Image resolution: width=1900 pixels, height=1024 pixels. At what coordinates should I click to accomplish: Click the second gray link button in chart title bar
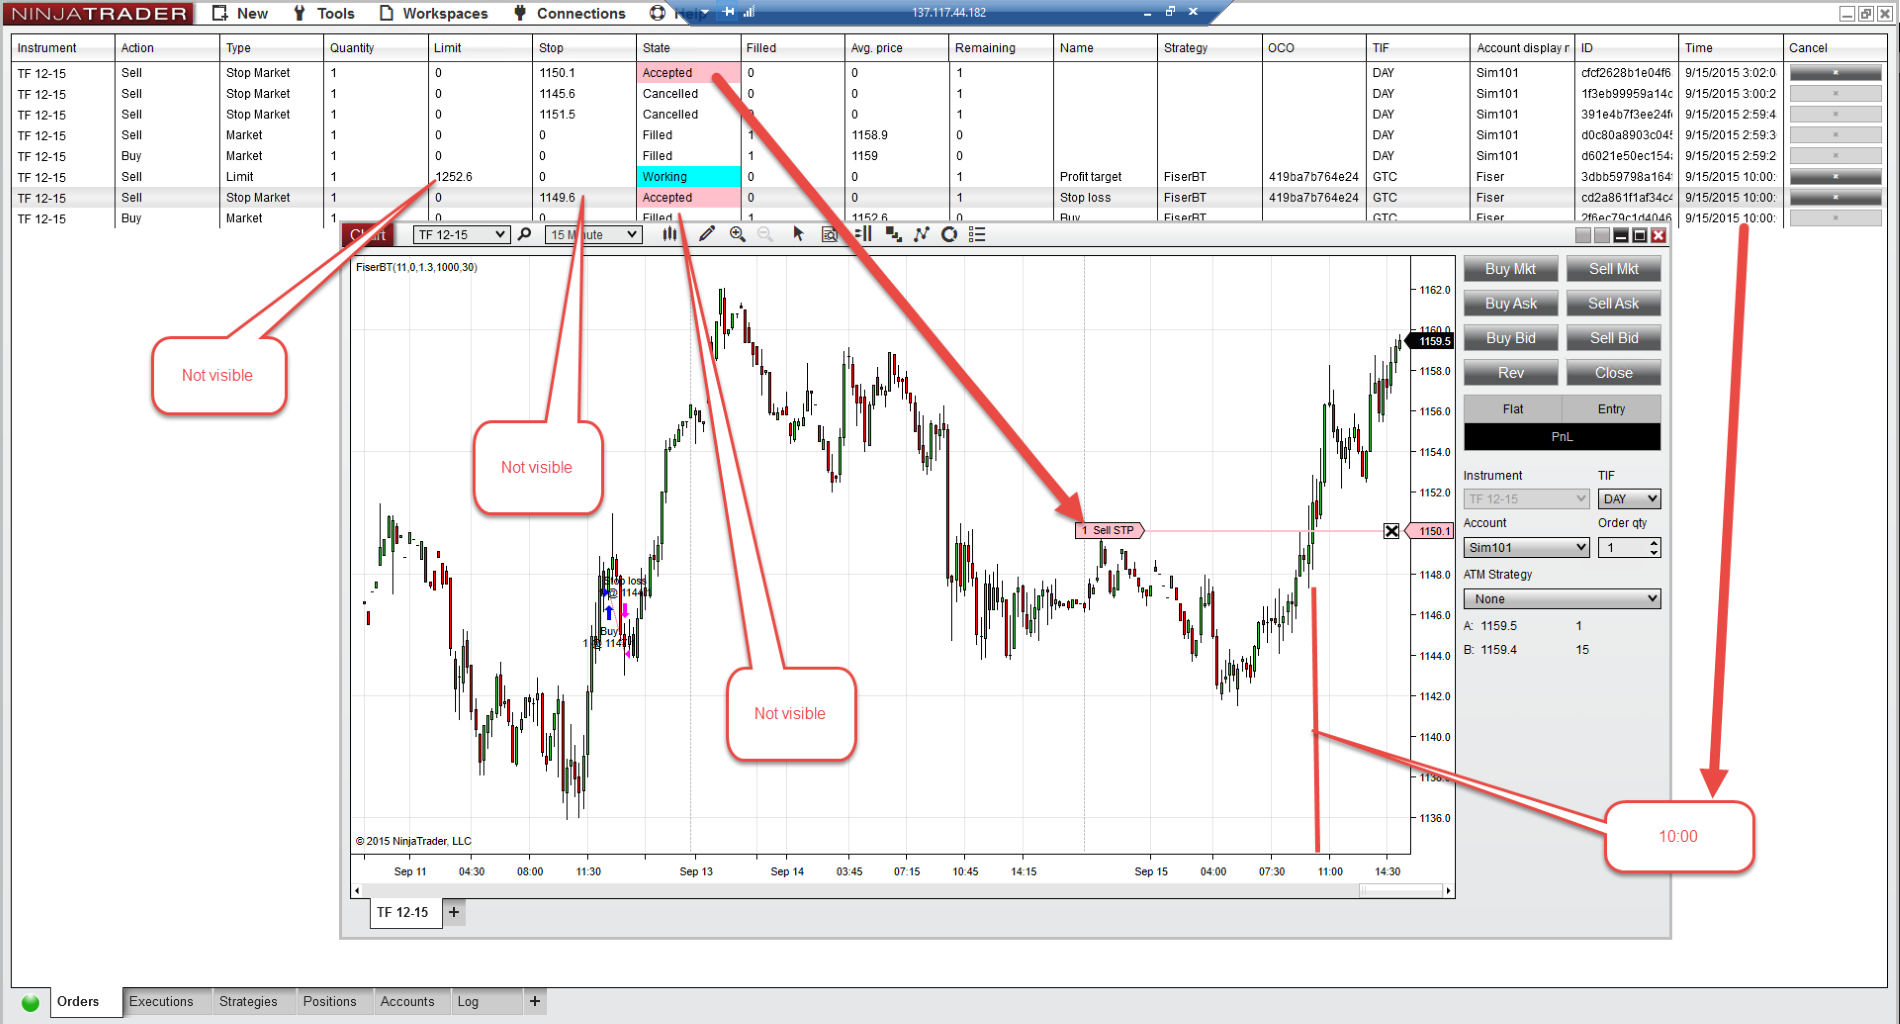1602,235
